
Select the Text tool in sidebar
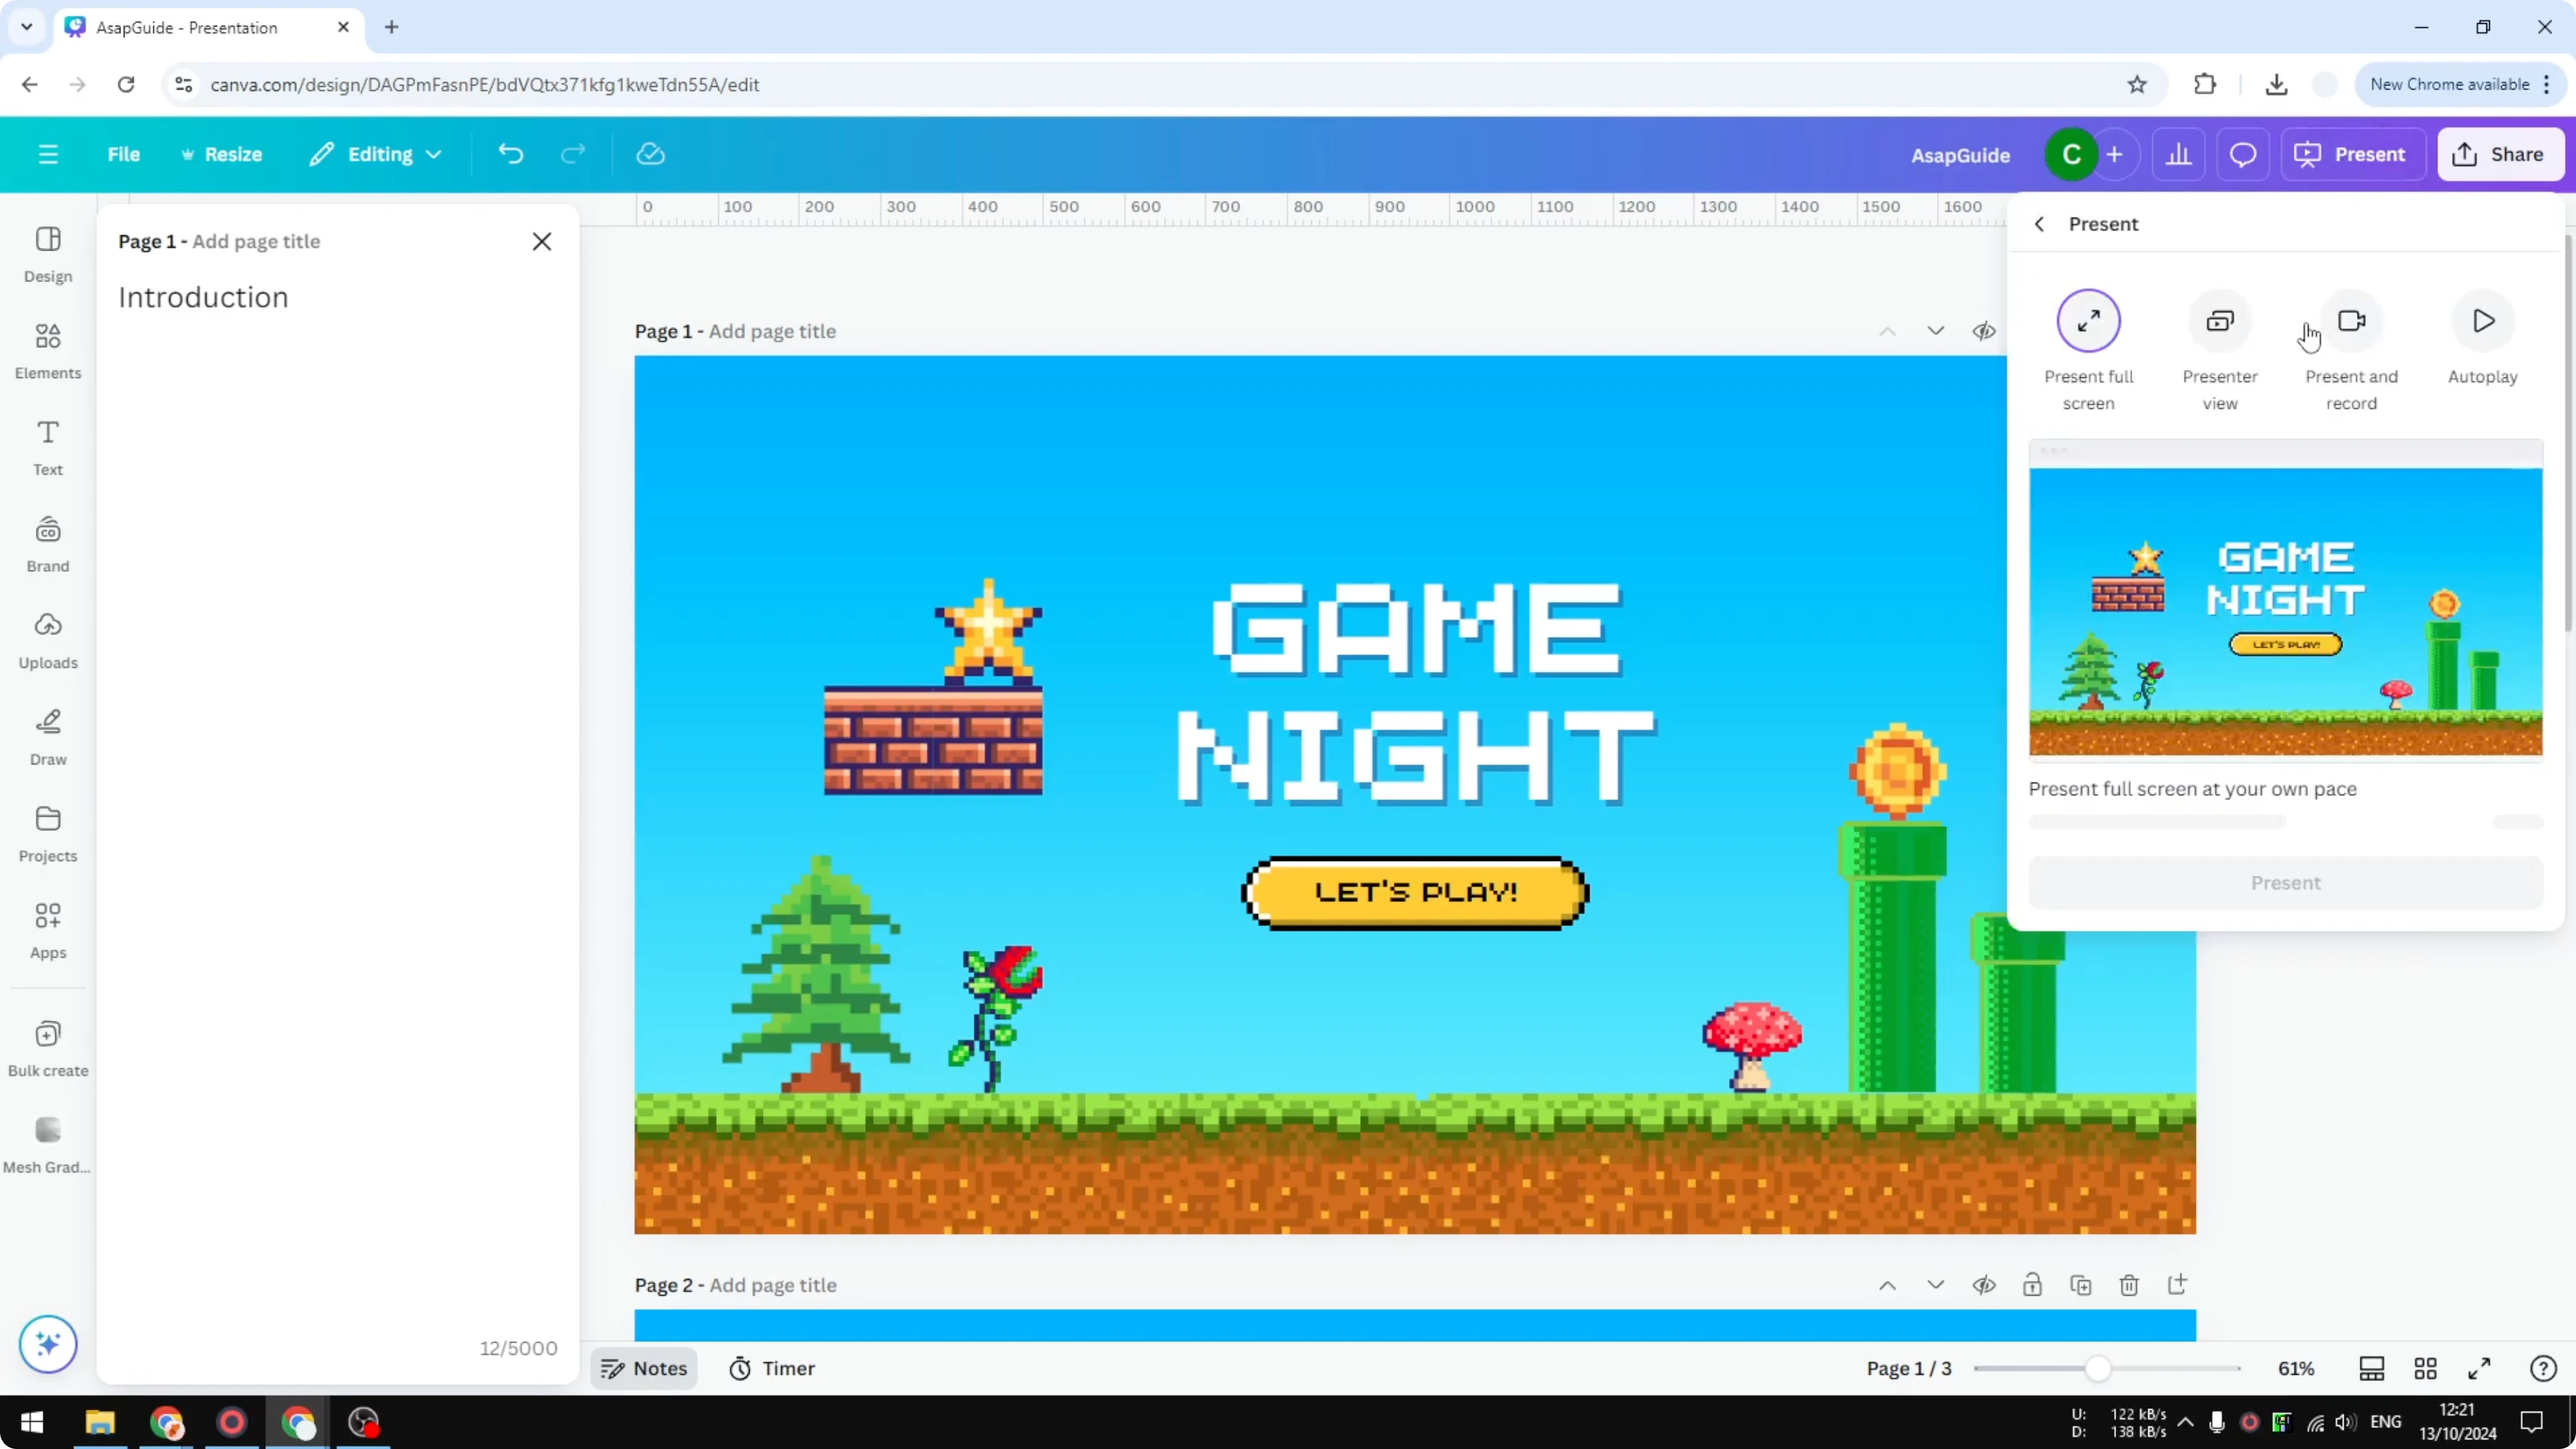48,447
